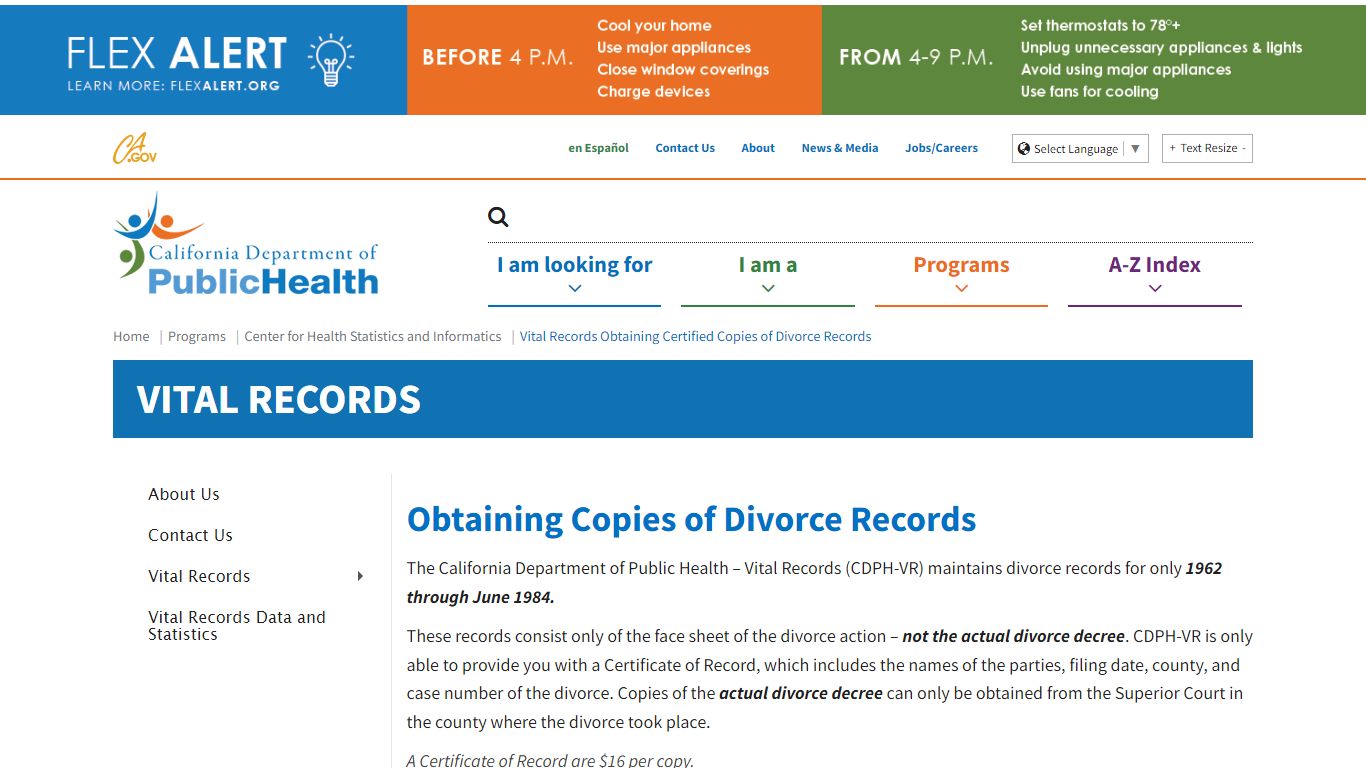Screen dimensions: 1366x768
Task: Click Vital Records Obtaining Certified Copies breadcrumb
Action: tap(695, 336)
